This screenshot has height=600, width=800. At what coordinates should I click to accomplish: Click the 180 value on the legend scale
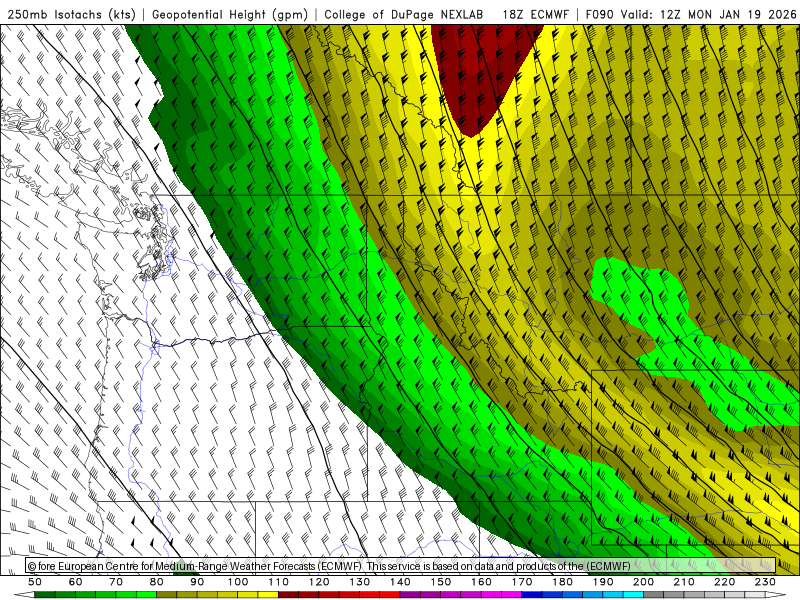tap(562, 582)
